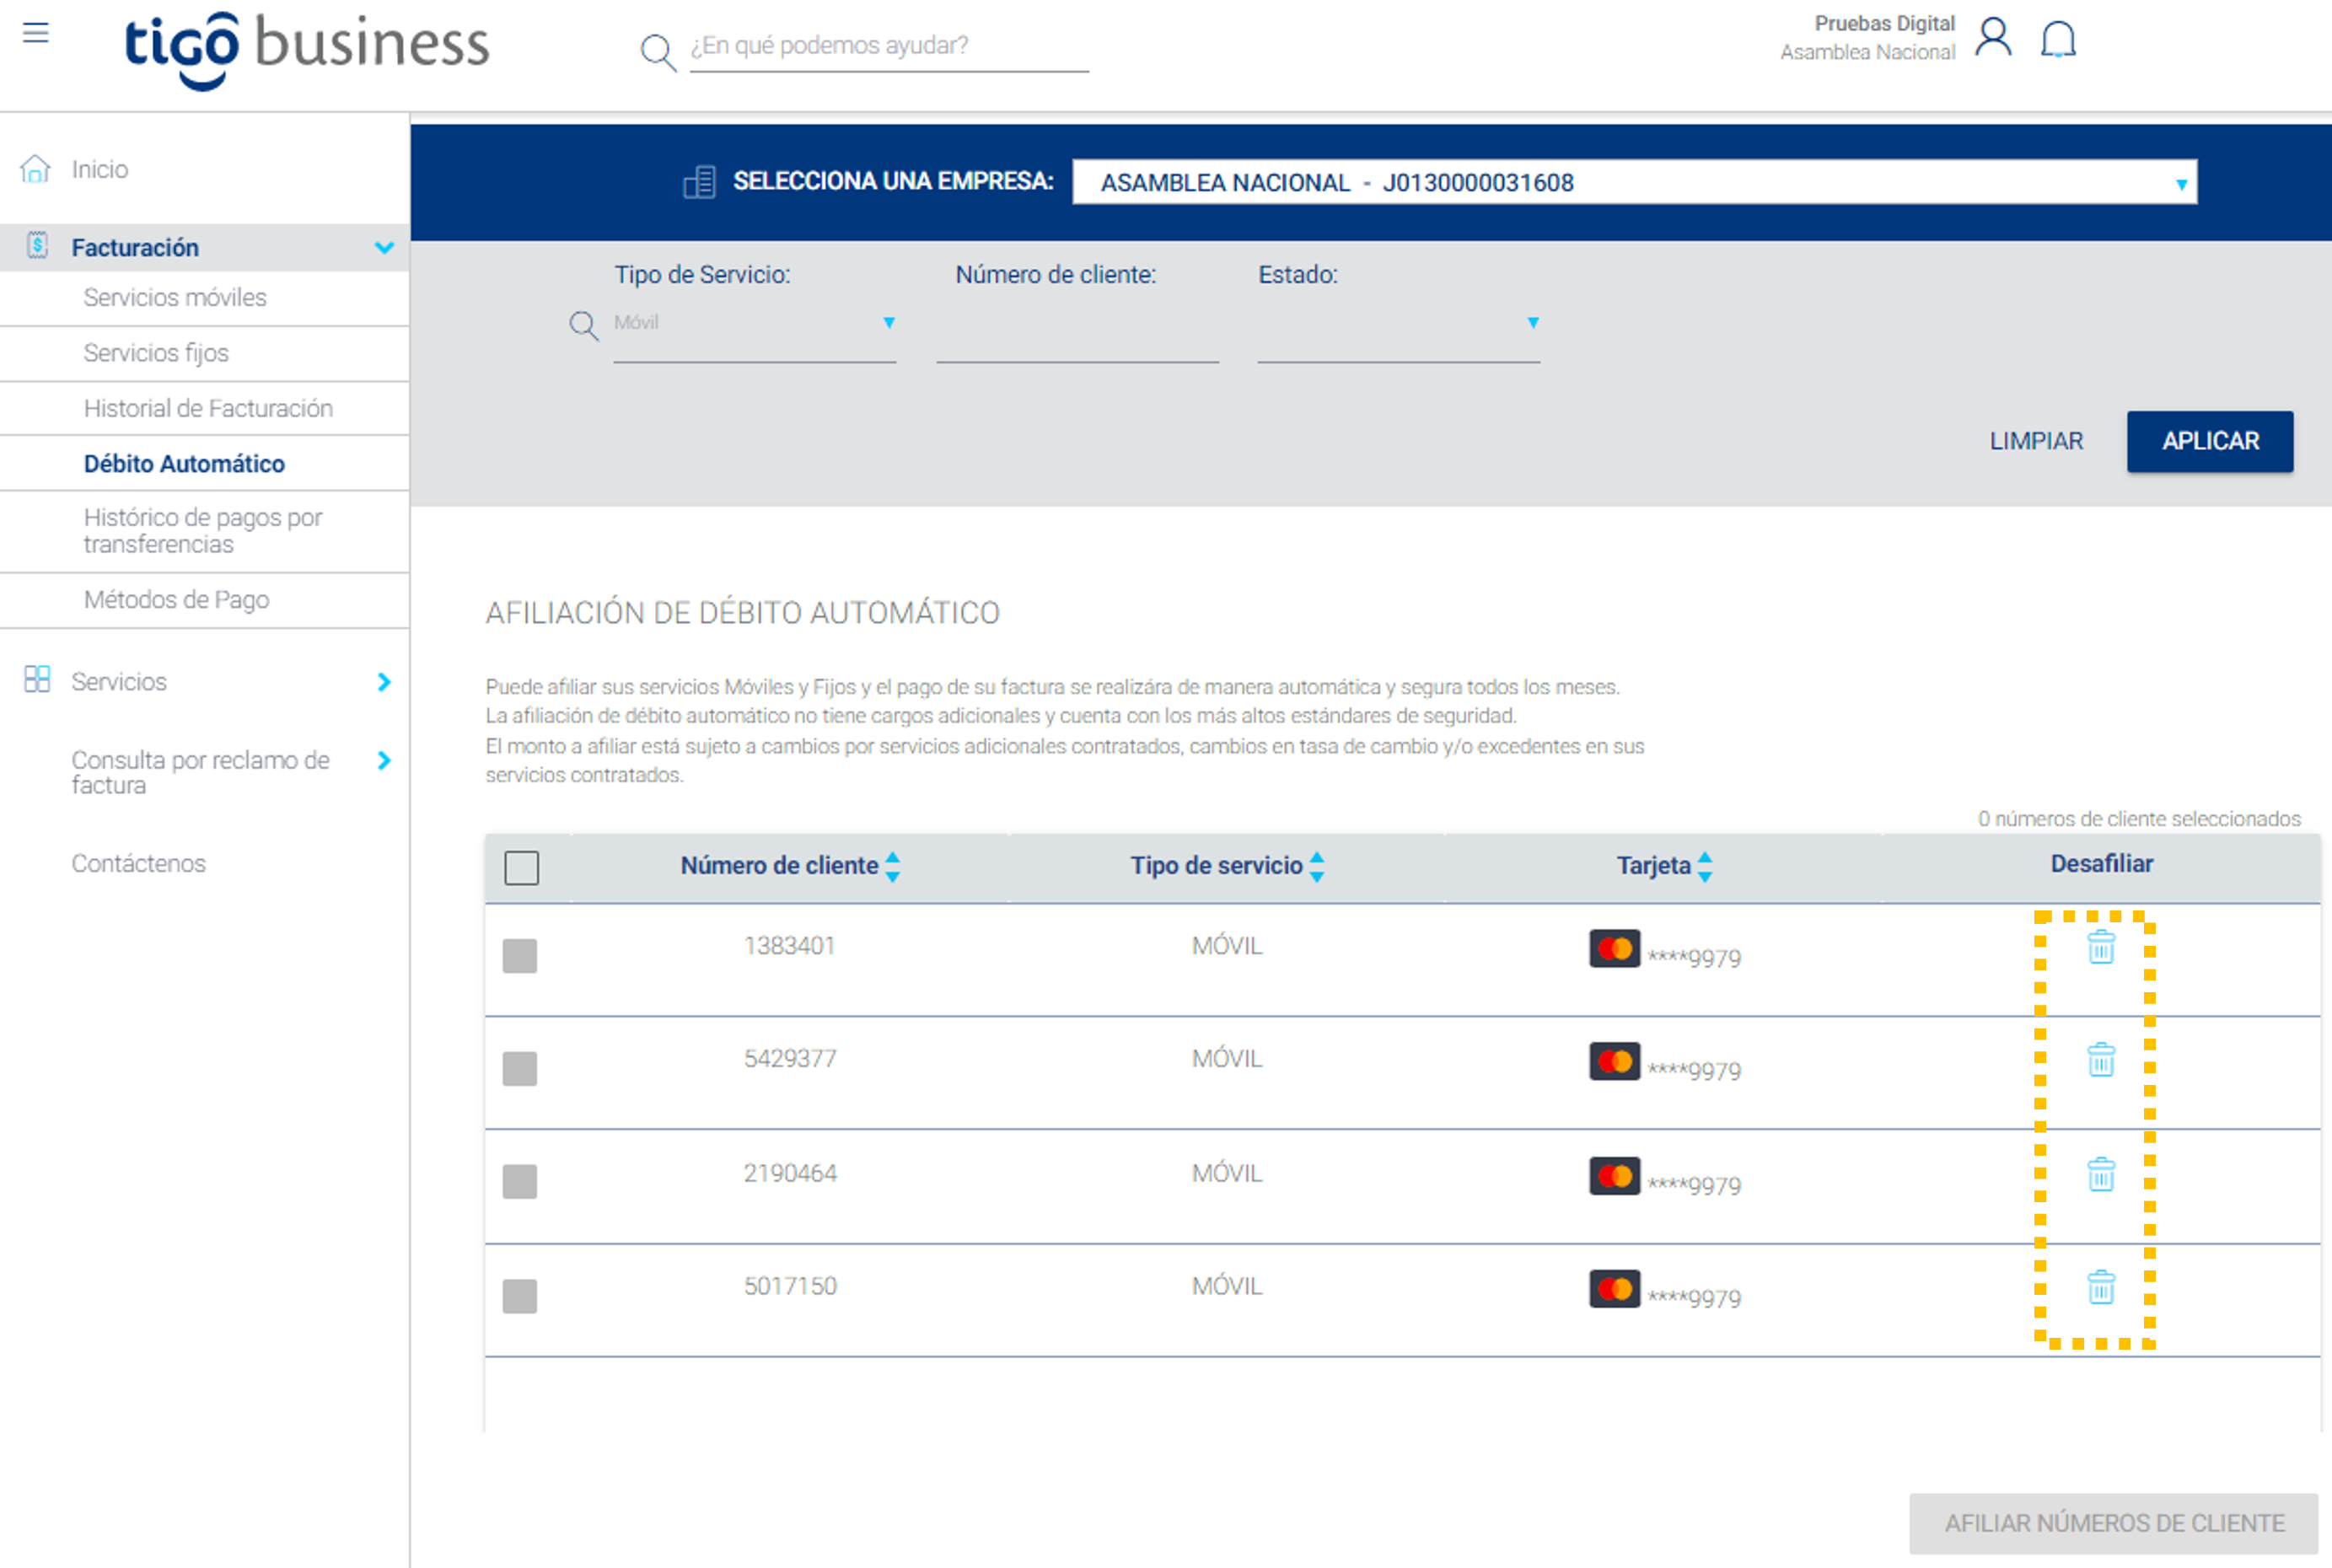Click trash icon for client 5429377
This screenshot has height=1568, width=2332.
[x=2101, y=1059]
